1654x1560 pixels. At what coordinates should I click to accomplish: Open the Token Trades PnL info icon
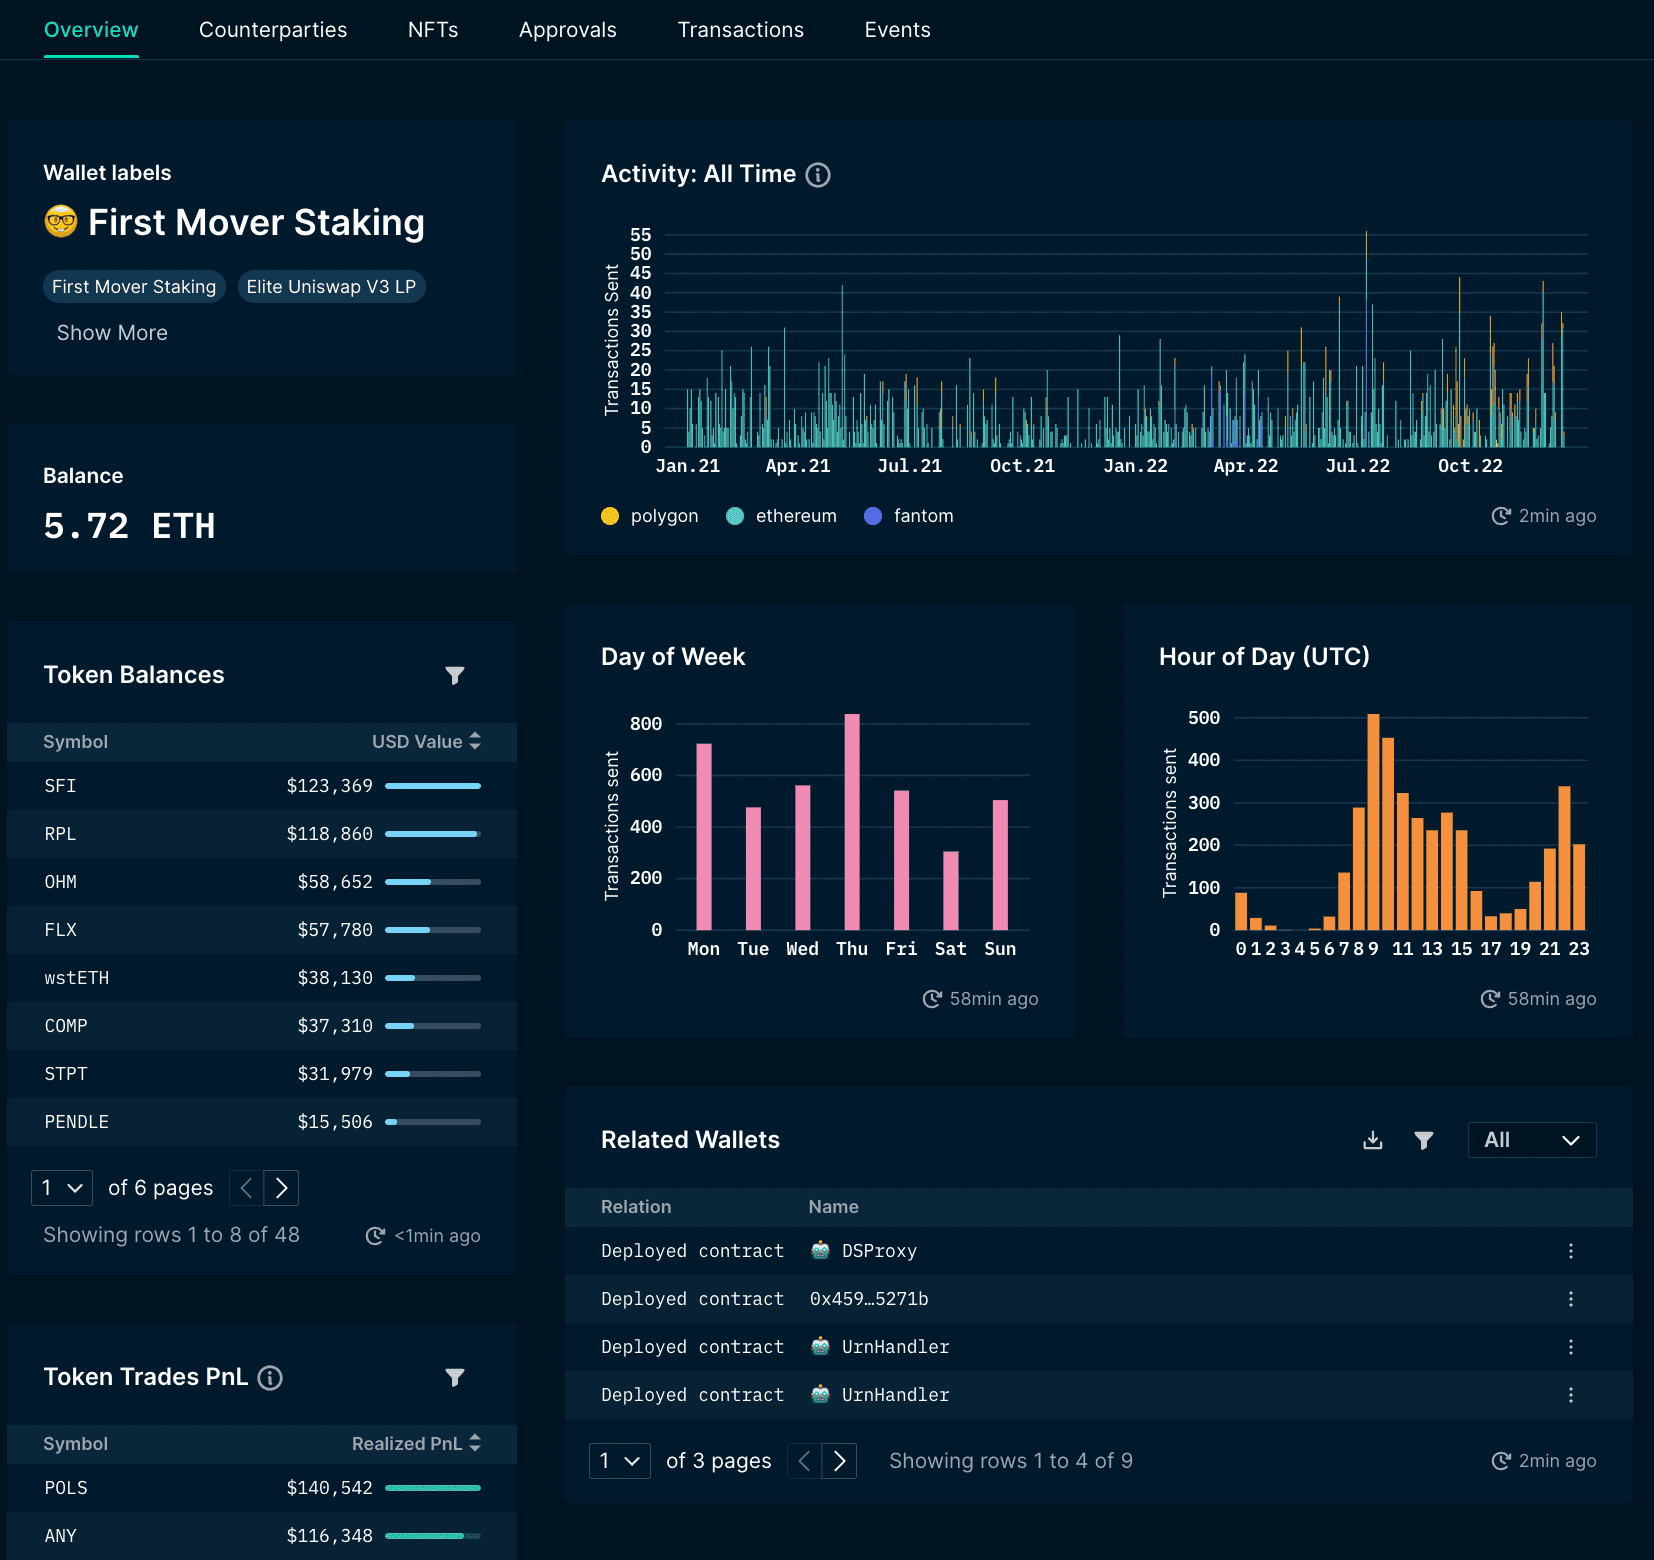pyautogui.click(x=270, y=1378)
